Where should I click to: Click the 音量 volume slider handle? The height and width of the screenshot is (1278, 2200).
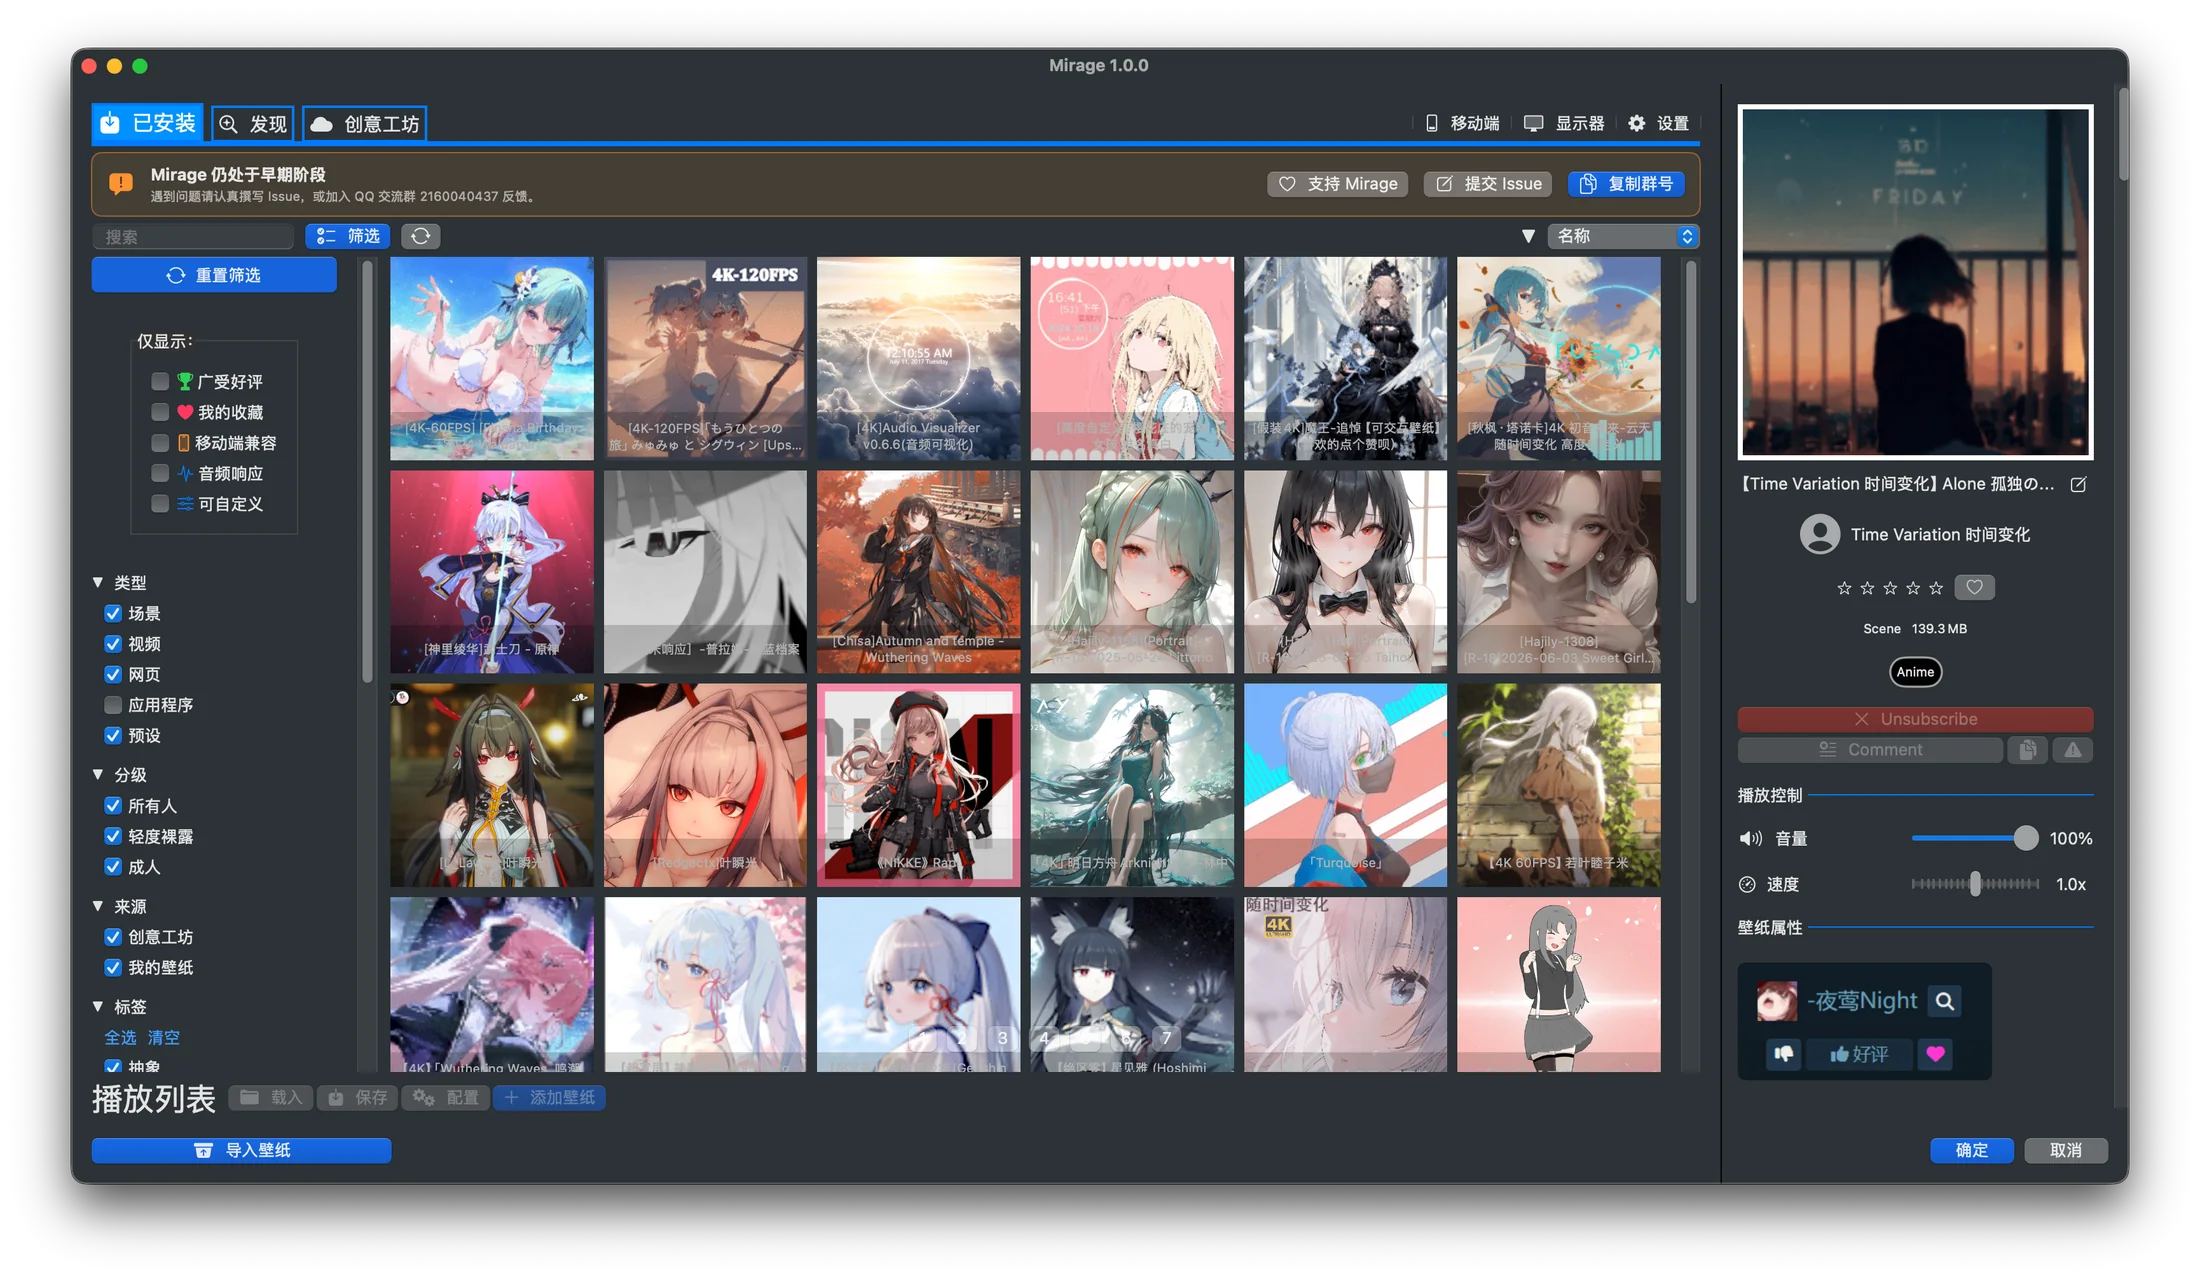[2025, 838]
